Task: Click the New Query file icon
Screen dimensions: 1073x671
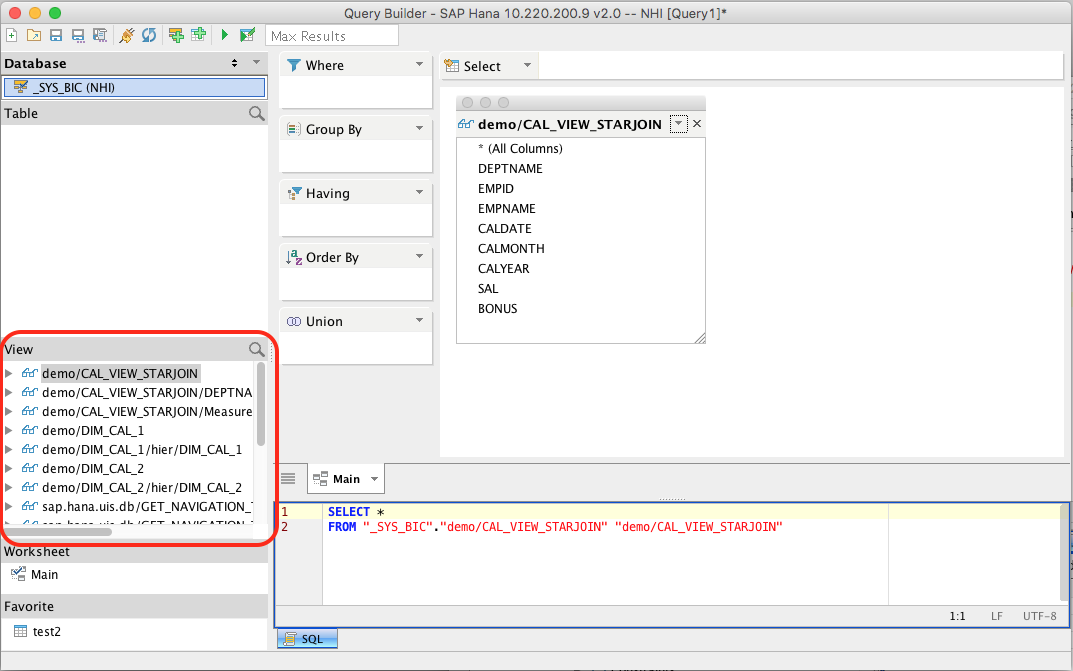Action: pyautogui.click(x=12, y=35)
